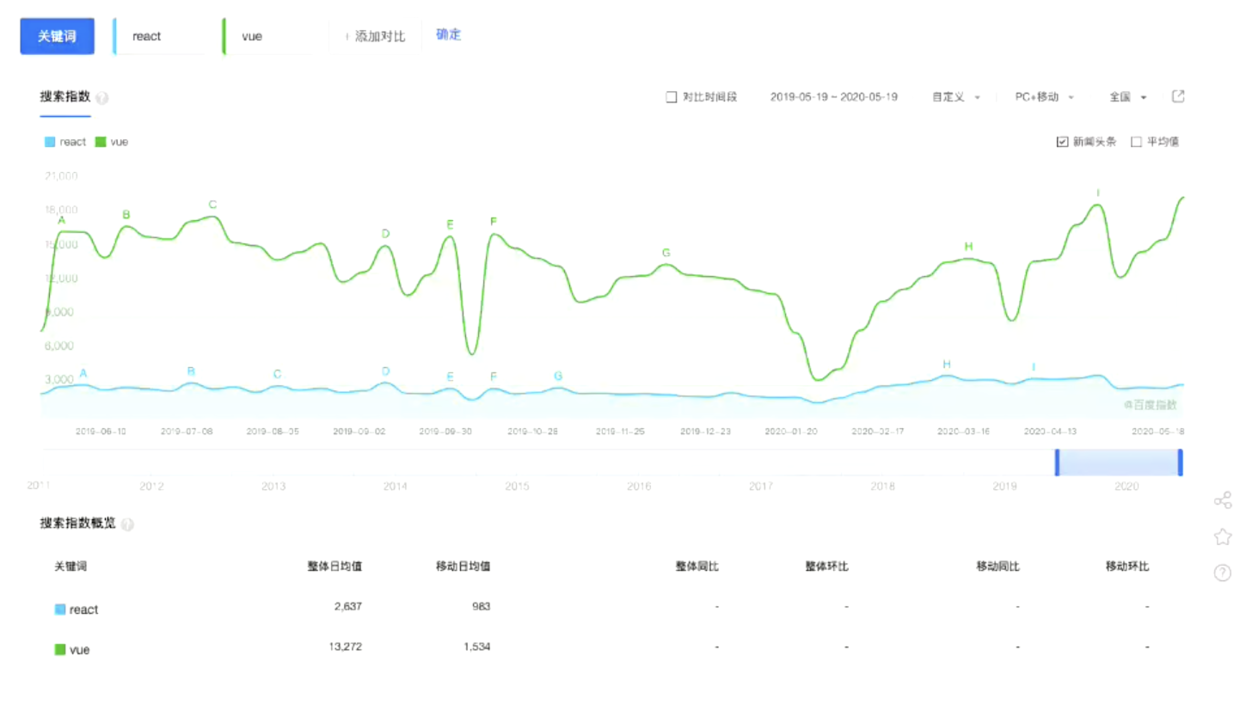Click value 13,272 in the vue row
The width and height of the screenshot is (1240, 717).
(x=345, y=647)
